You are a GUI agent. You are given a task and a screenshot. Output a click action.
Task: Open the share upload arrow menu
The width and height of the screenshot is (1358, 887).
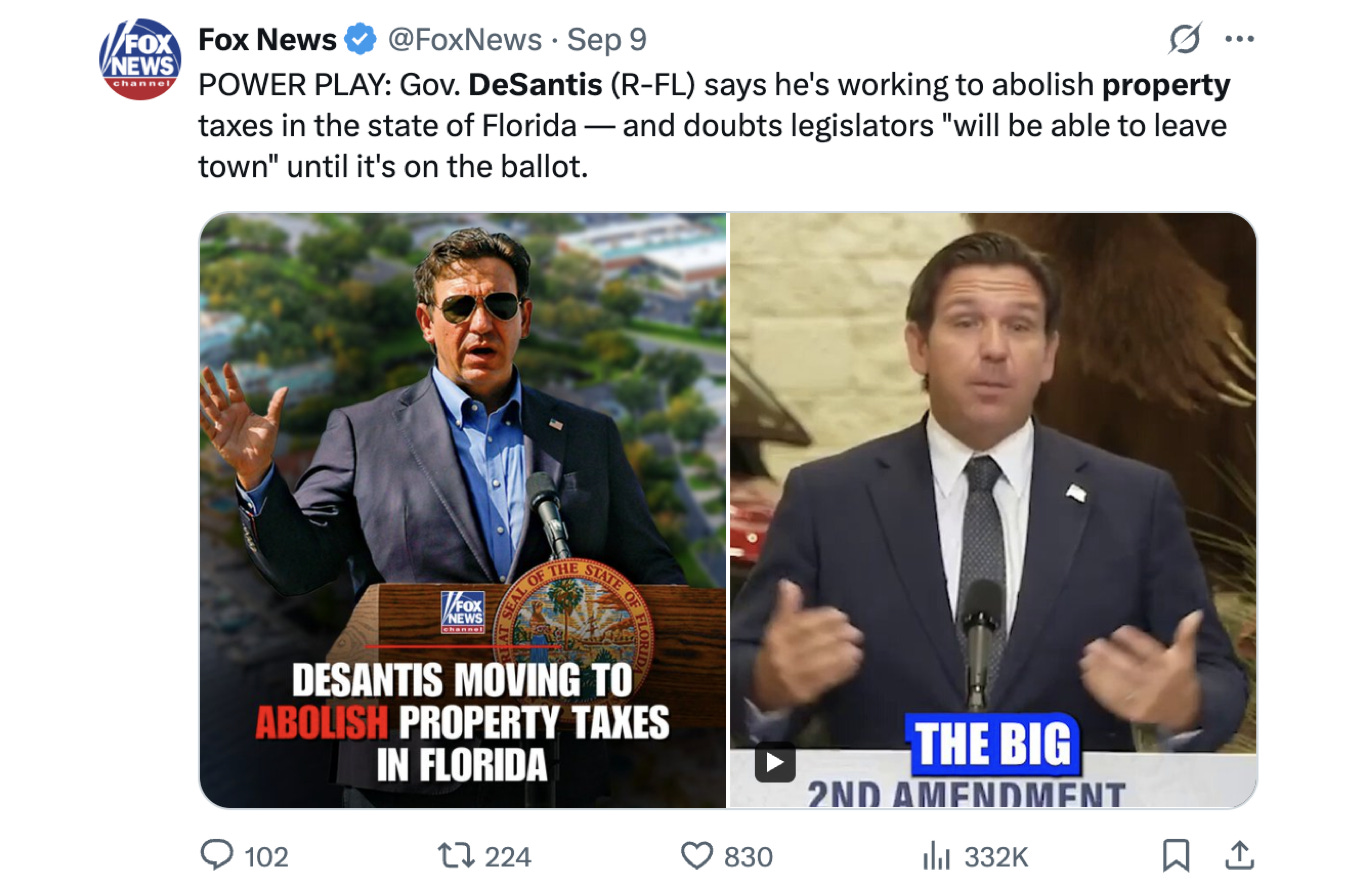click(x=1238, y=856)
